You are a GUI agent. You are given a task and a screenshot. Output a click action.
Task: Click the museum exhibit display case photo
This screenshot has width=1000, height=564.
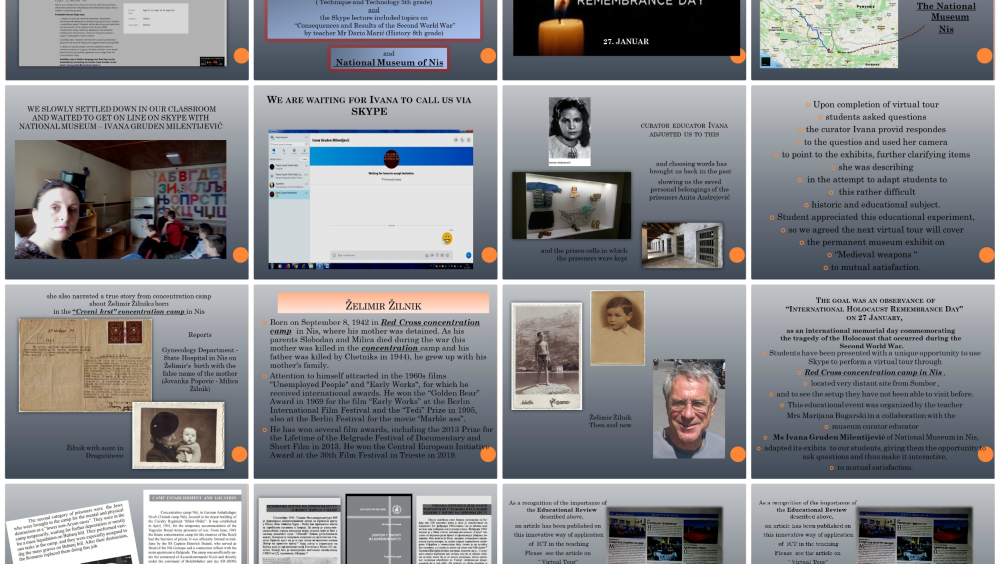(x=571, y=205)
